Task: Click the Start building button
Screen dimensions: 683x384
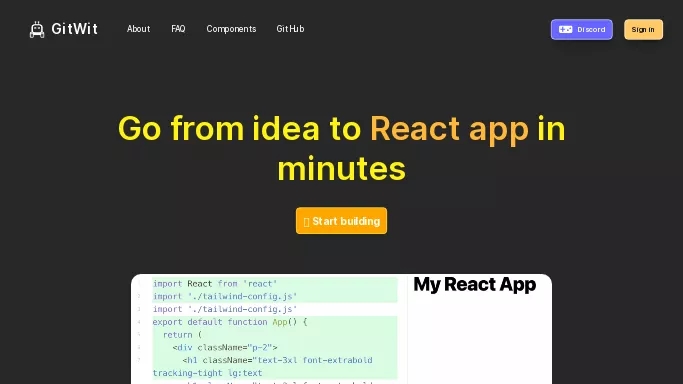Action: point(342,221)
